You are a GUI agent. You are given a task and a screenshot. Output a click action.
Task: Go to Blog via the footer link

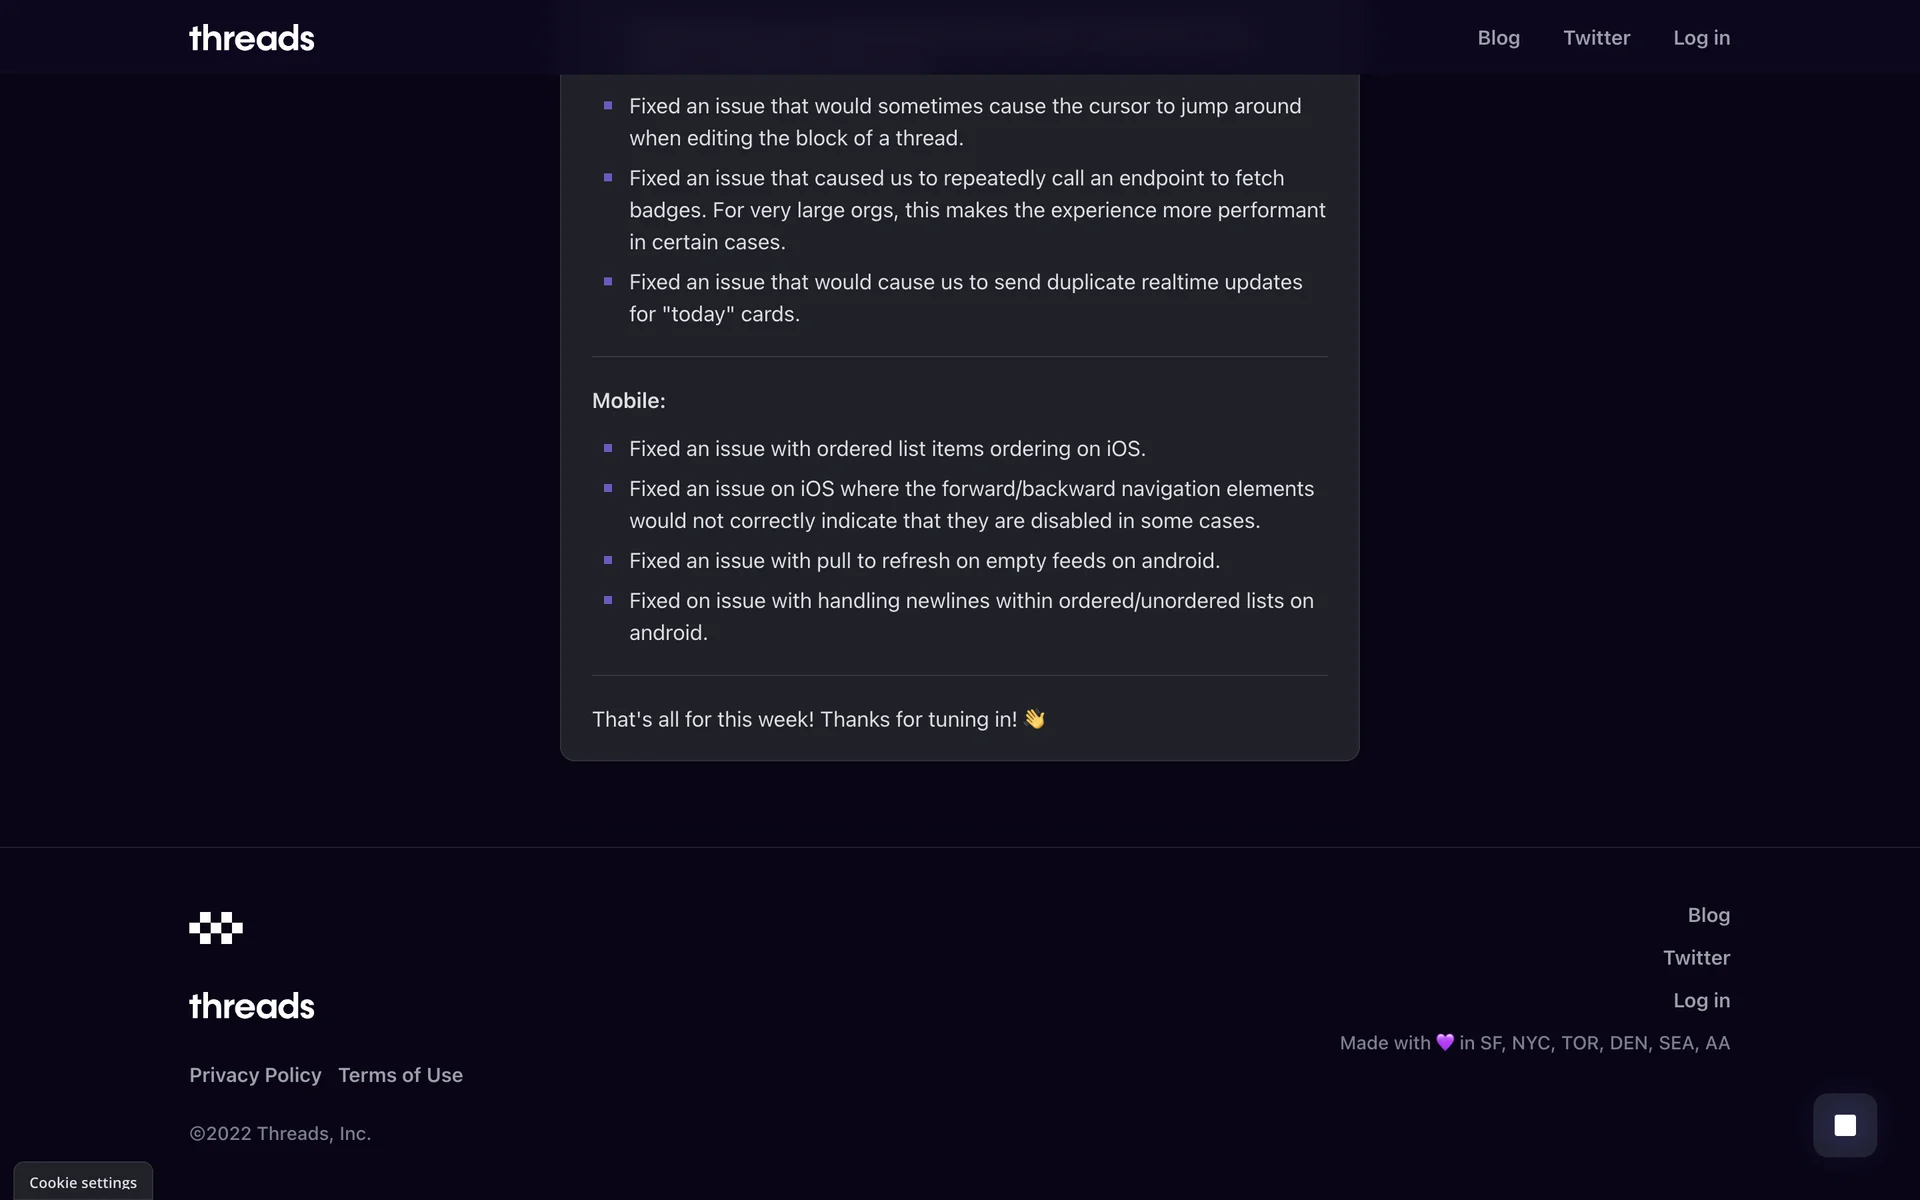[x=1708, y=915]
